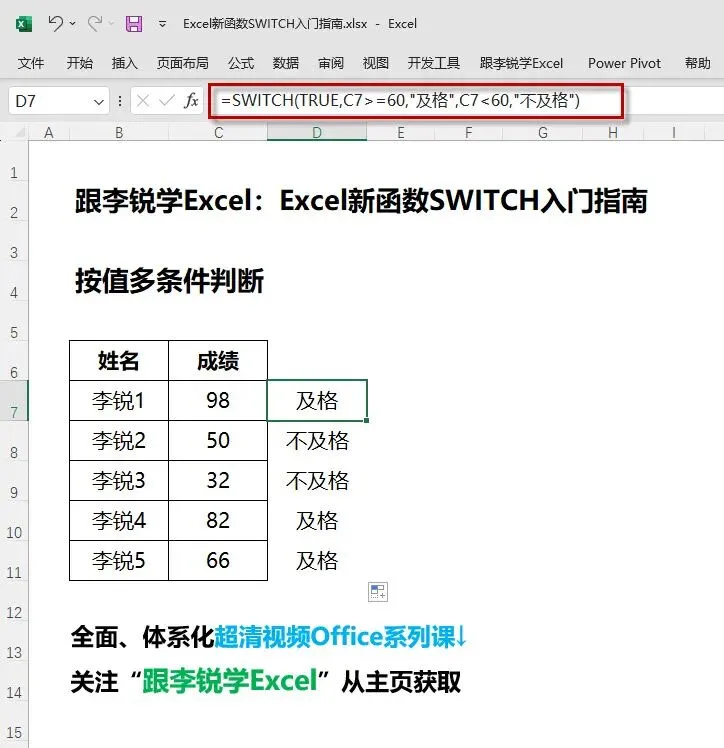Select column E header
Viewport: 724px width, 748px height.
coord(401,132)
